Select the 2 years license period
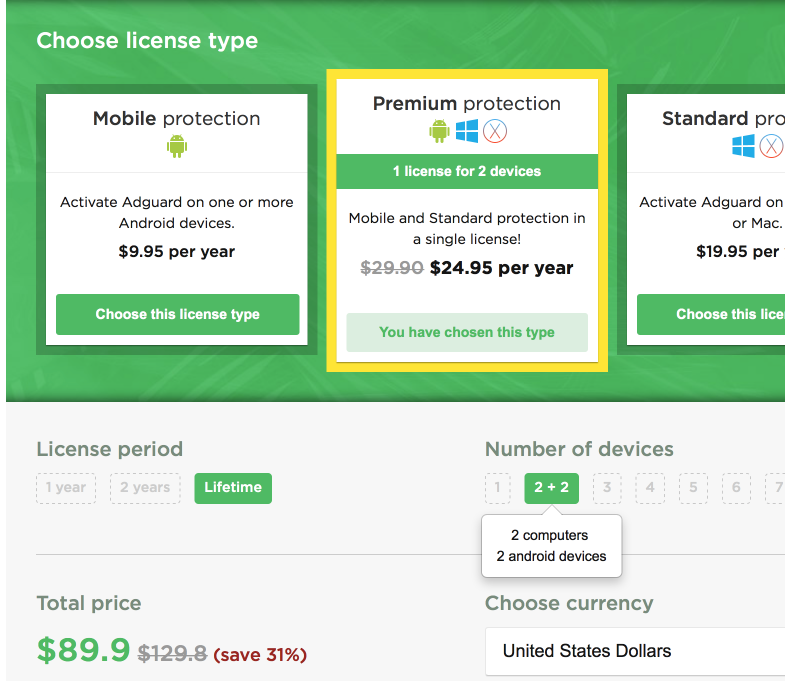 145,488
